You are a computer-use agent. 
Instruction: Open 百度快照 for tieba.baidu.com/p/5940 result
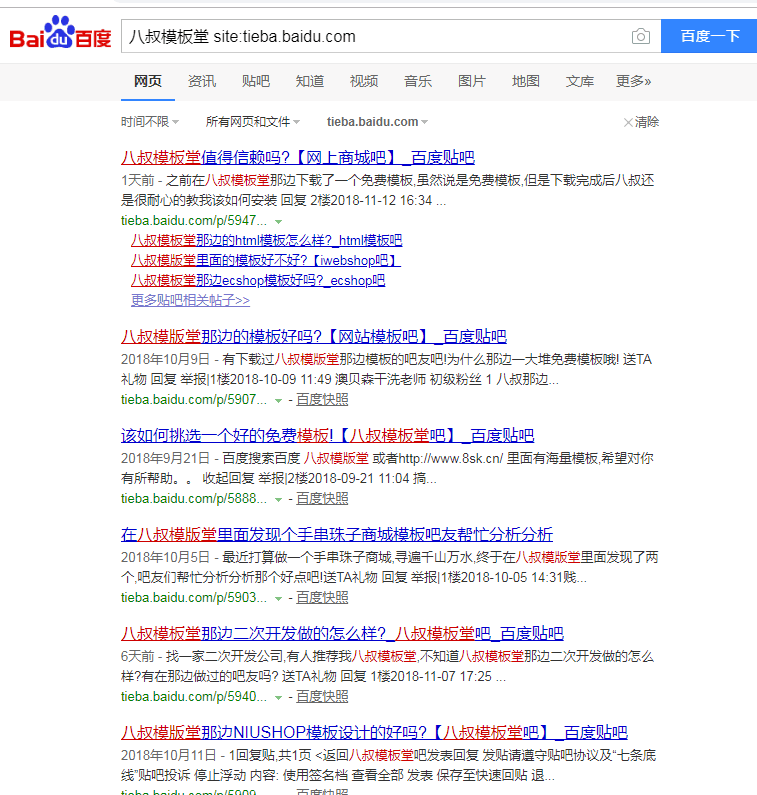(322, 697)
